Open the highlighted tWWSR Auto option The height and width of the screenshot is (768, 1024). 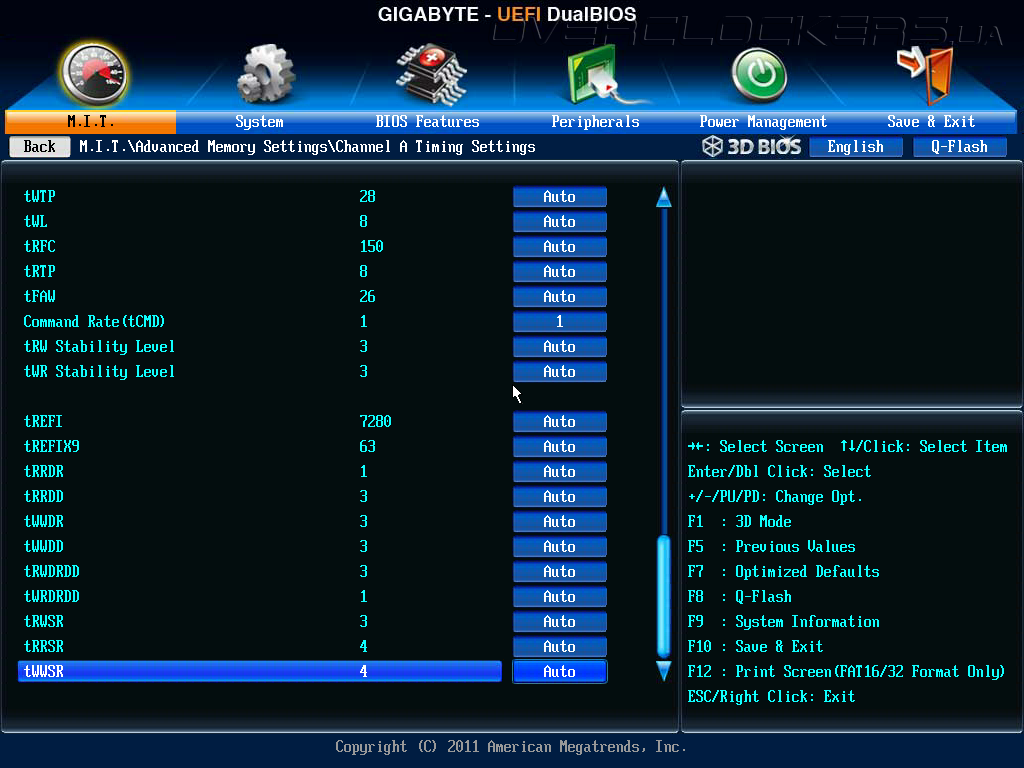point(560,671)
